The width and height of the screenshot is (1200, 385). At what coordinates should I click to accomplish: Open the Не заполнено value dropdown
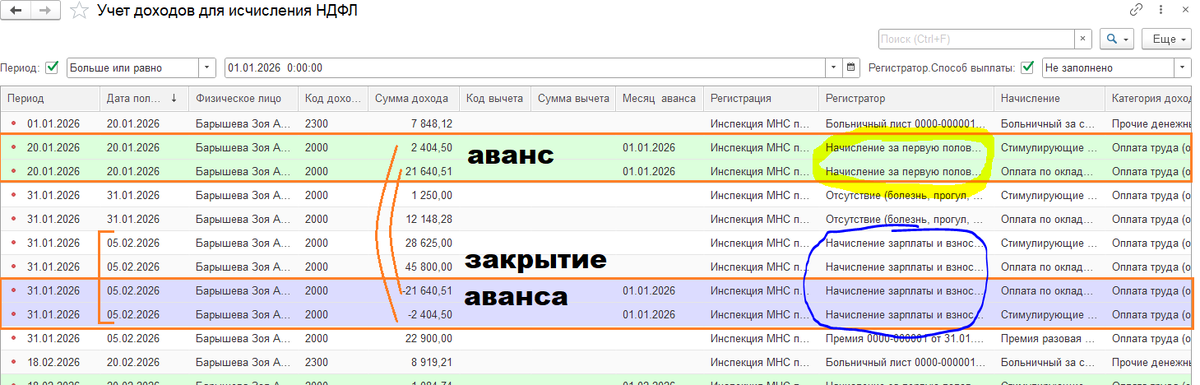point(1182,68)
